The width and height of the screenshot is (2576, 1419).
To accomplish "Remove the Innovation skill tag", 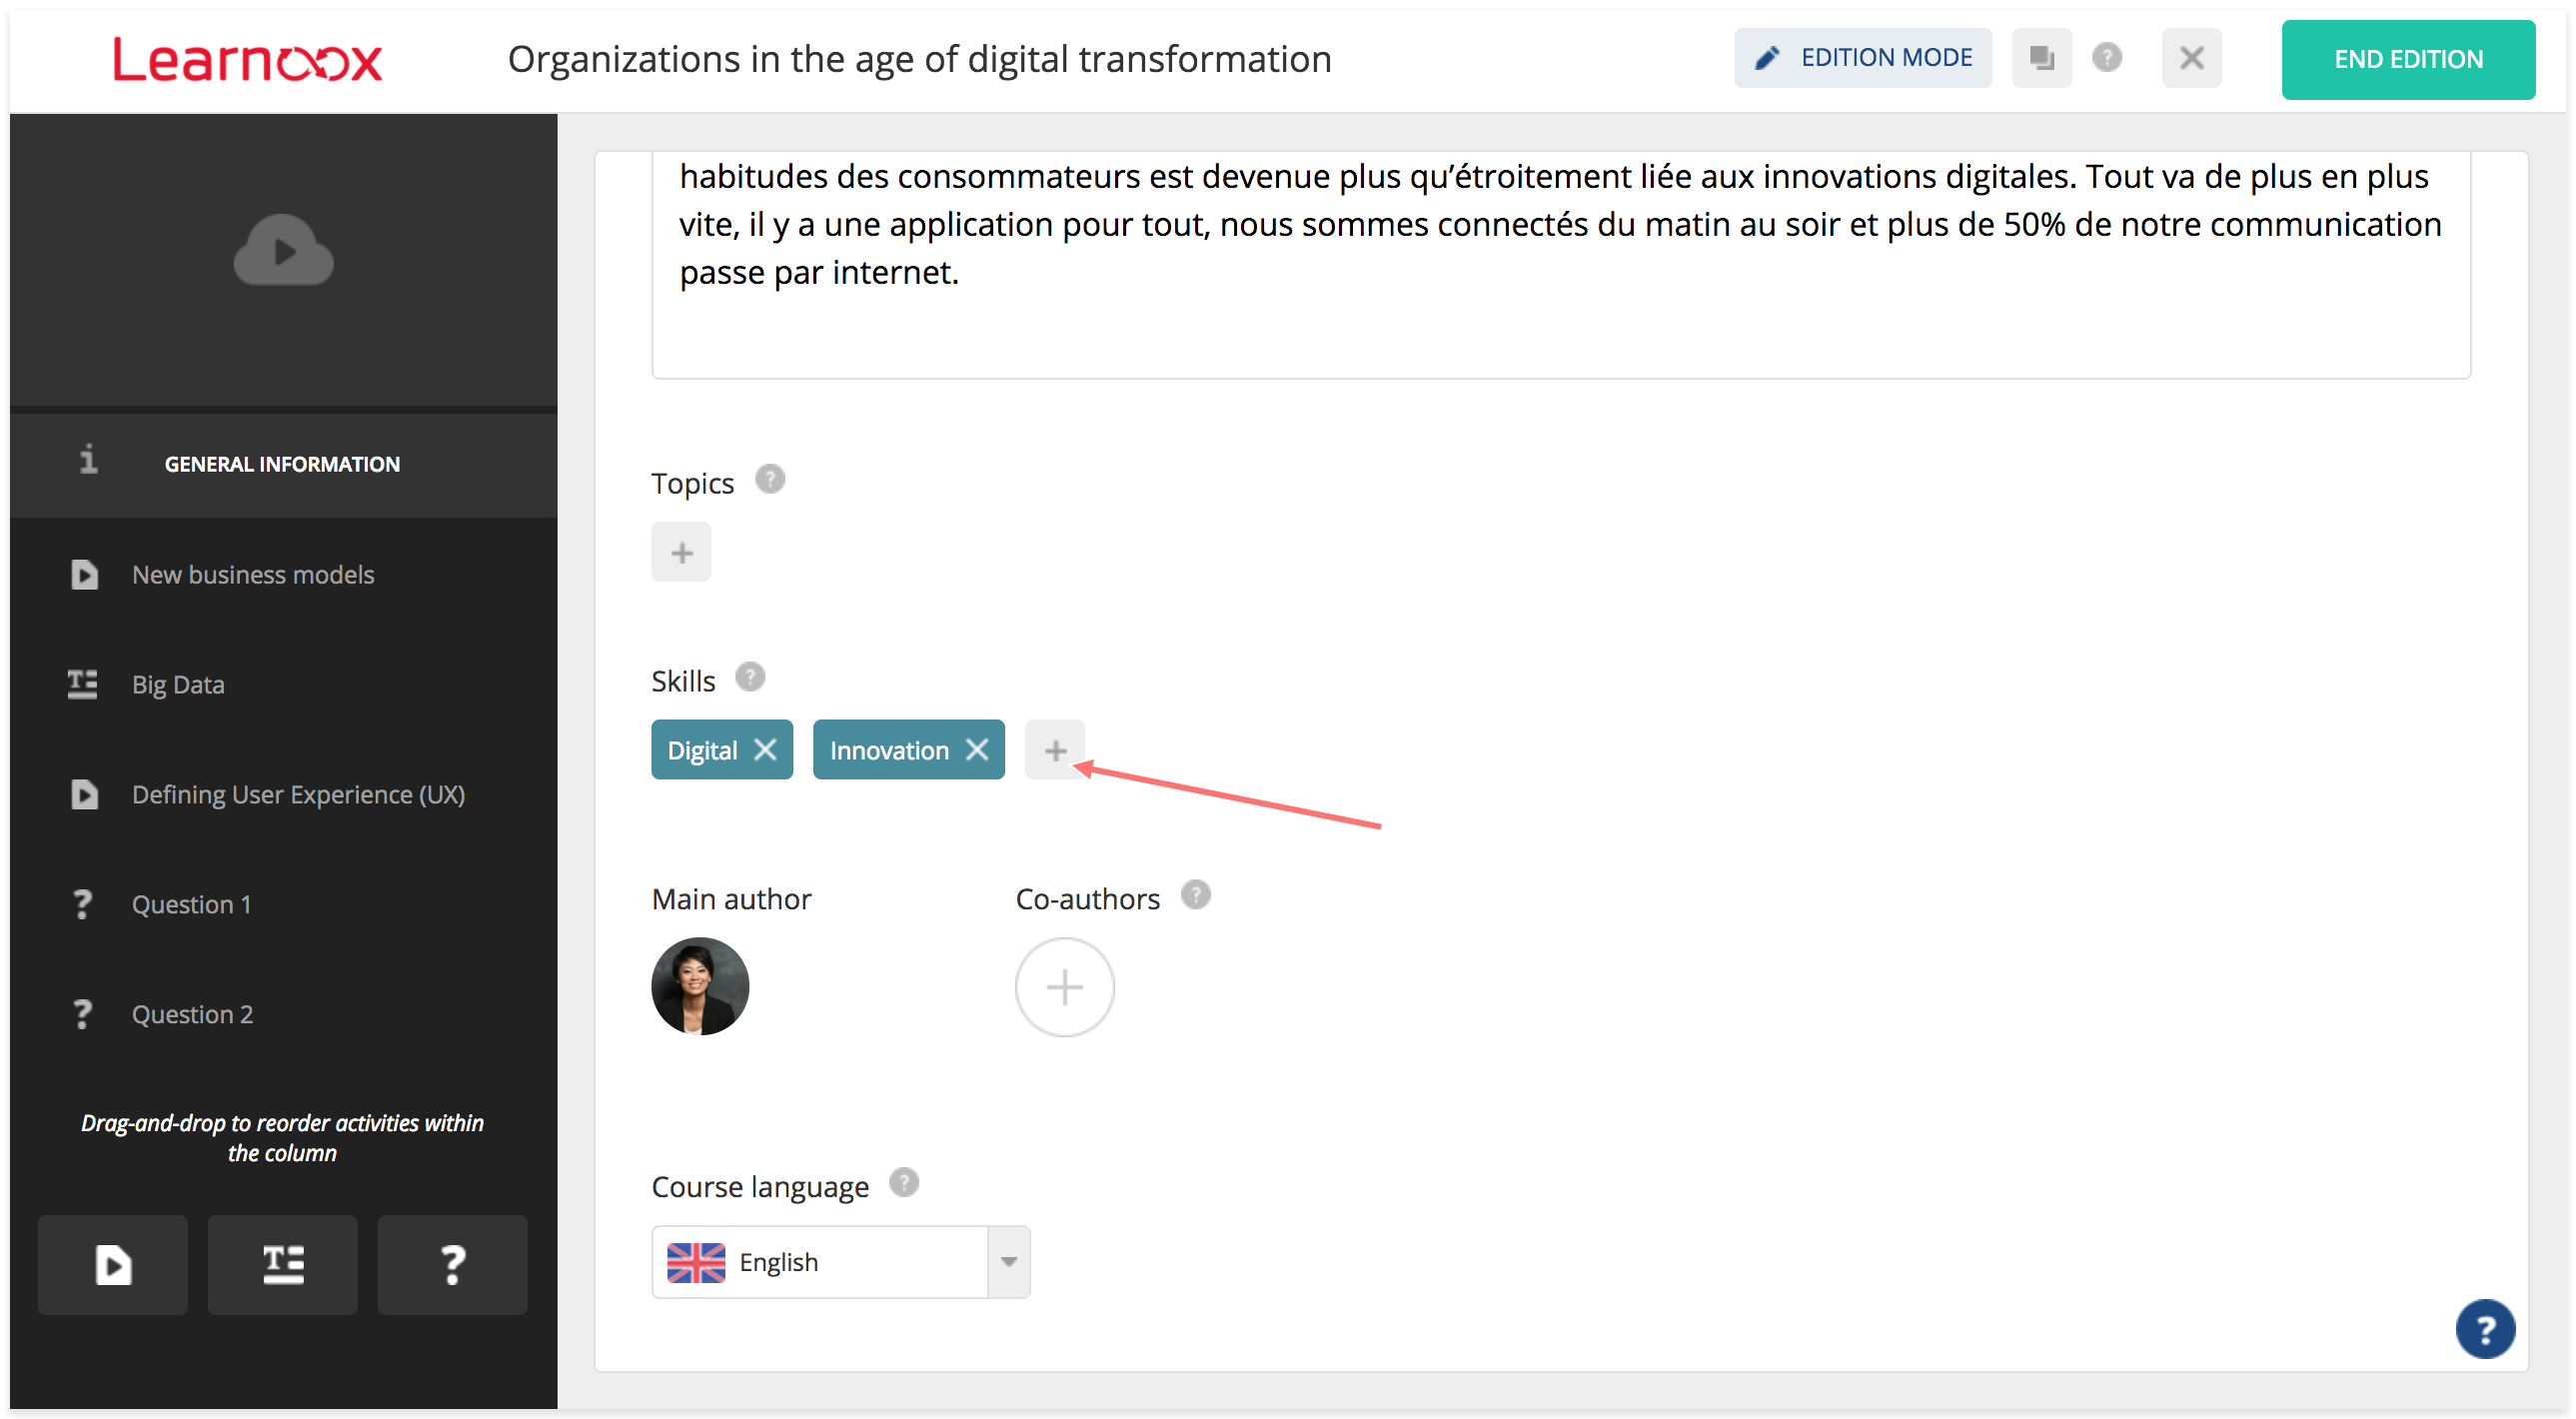I will coord(977,750).
